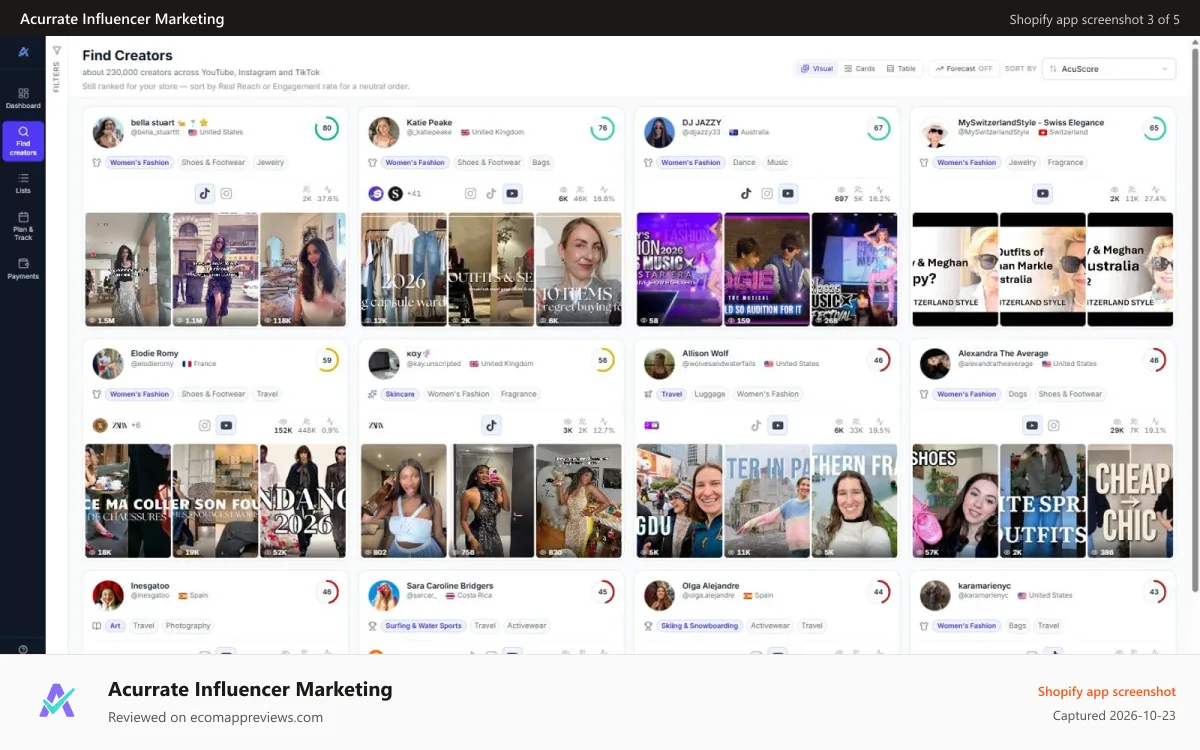Click Skiing & Snowboarding tag
Image resolution: width=1200 pixels, height=750 pixels.
tap(700, 626)
